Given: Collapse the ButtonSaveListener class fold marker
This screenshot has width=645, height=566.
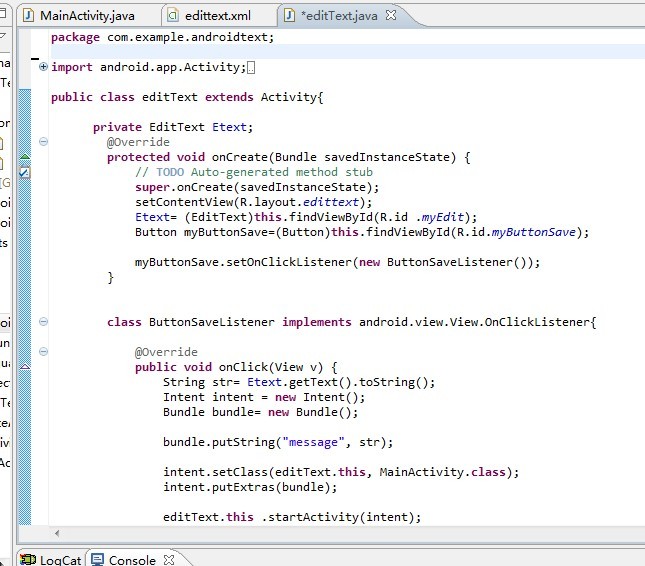Looking at the screenshot, I should coord(43,322).
